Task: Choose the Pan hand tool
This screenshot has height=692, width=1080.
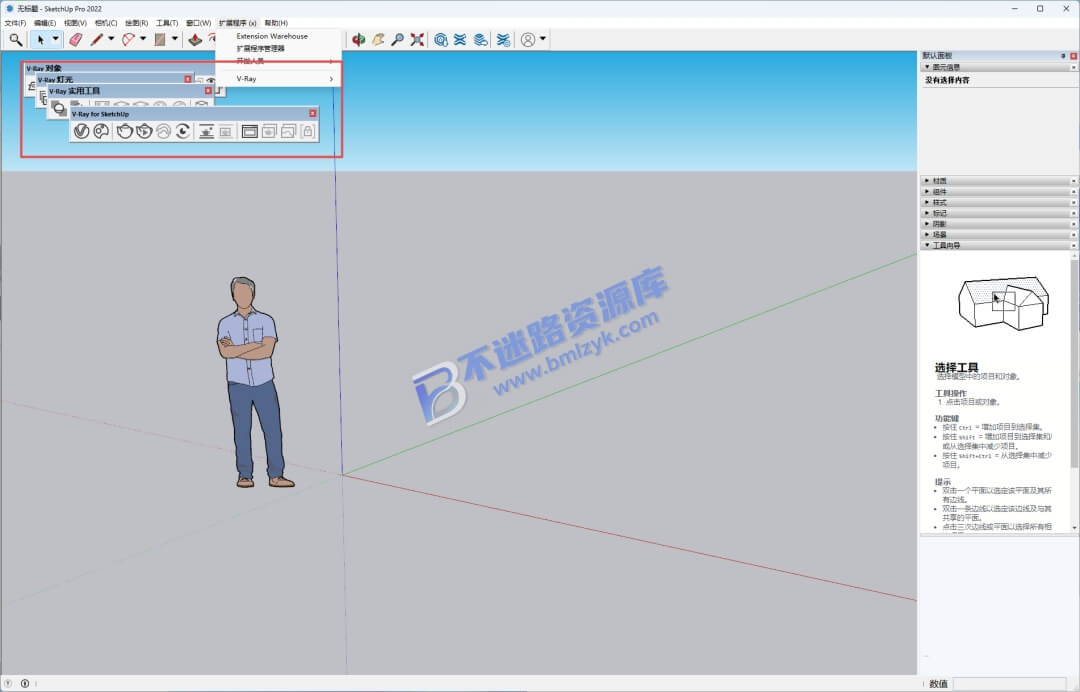Action: coord(378,40)
